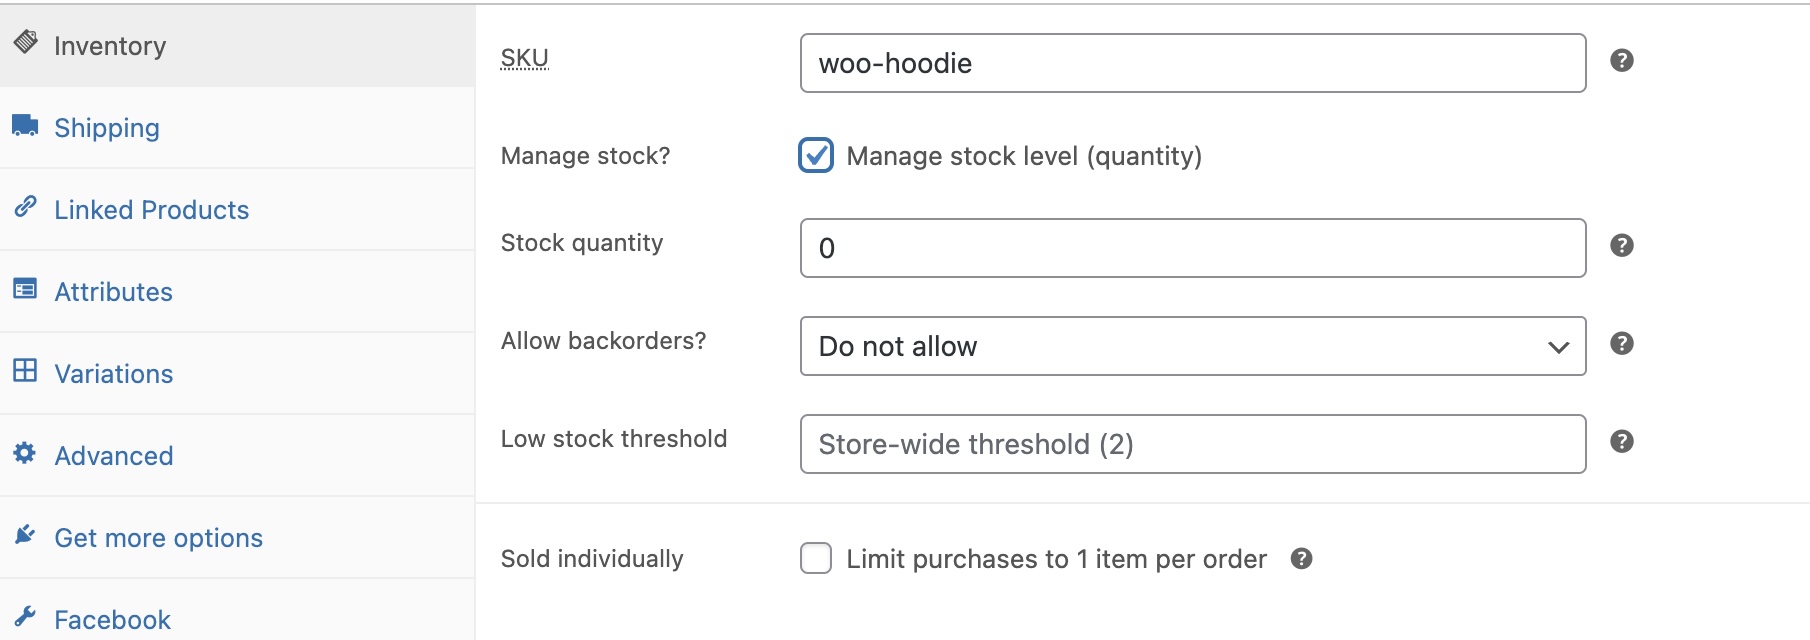The height and width of the screenshot is (640, 1810).
Task: Click the Shipping truck icon
Action: [x=25, y=126]
